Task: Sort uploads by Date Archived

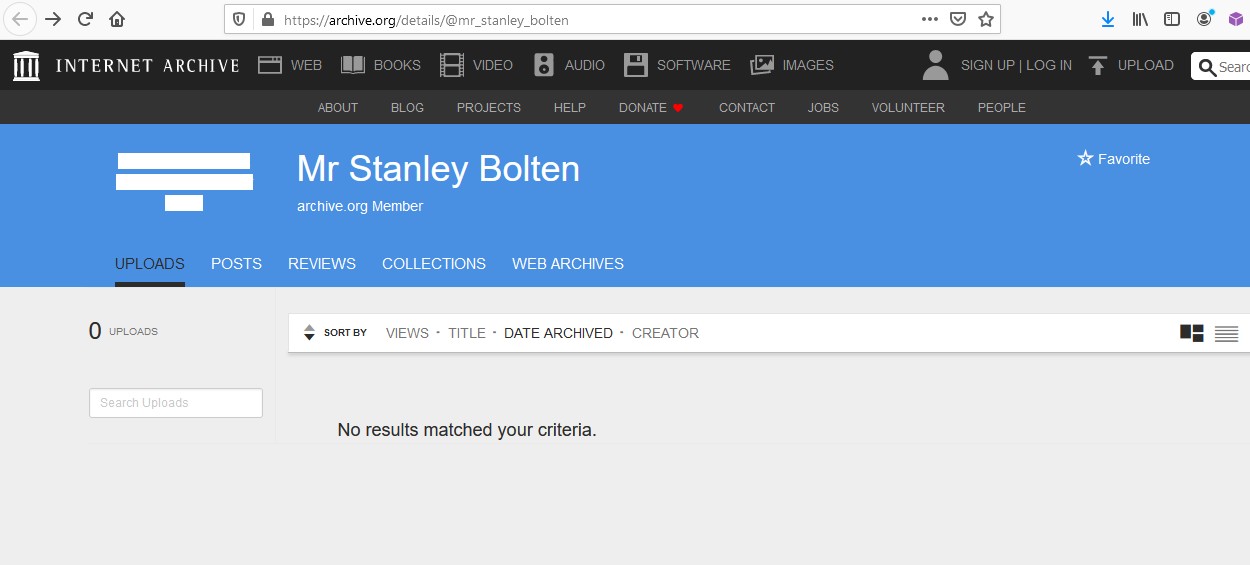Action: tap(558, 333)
